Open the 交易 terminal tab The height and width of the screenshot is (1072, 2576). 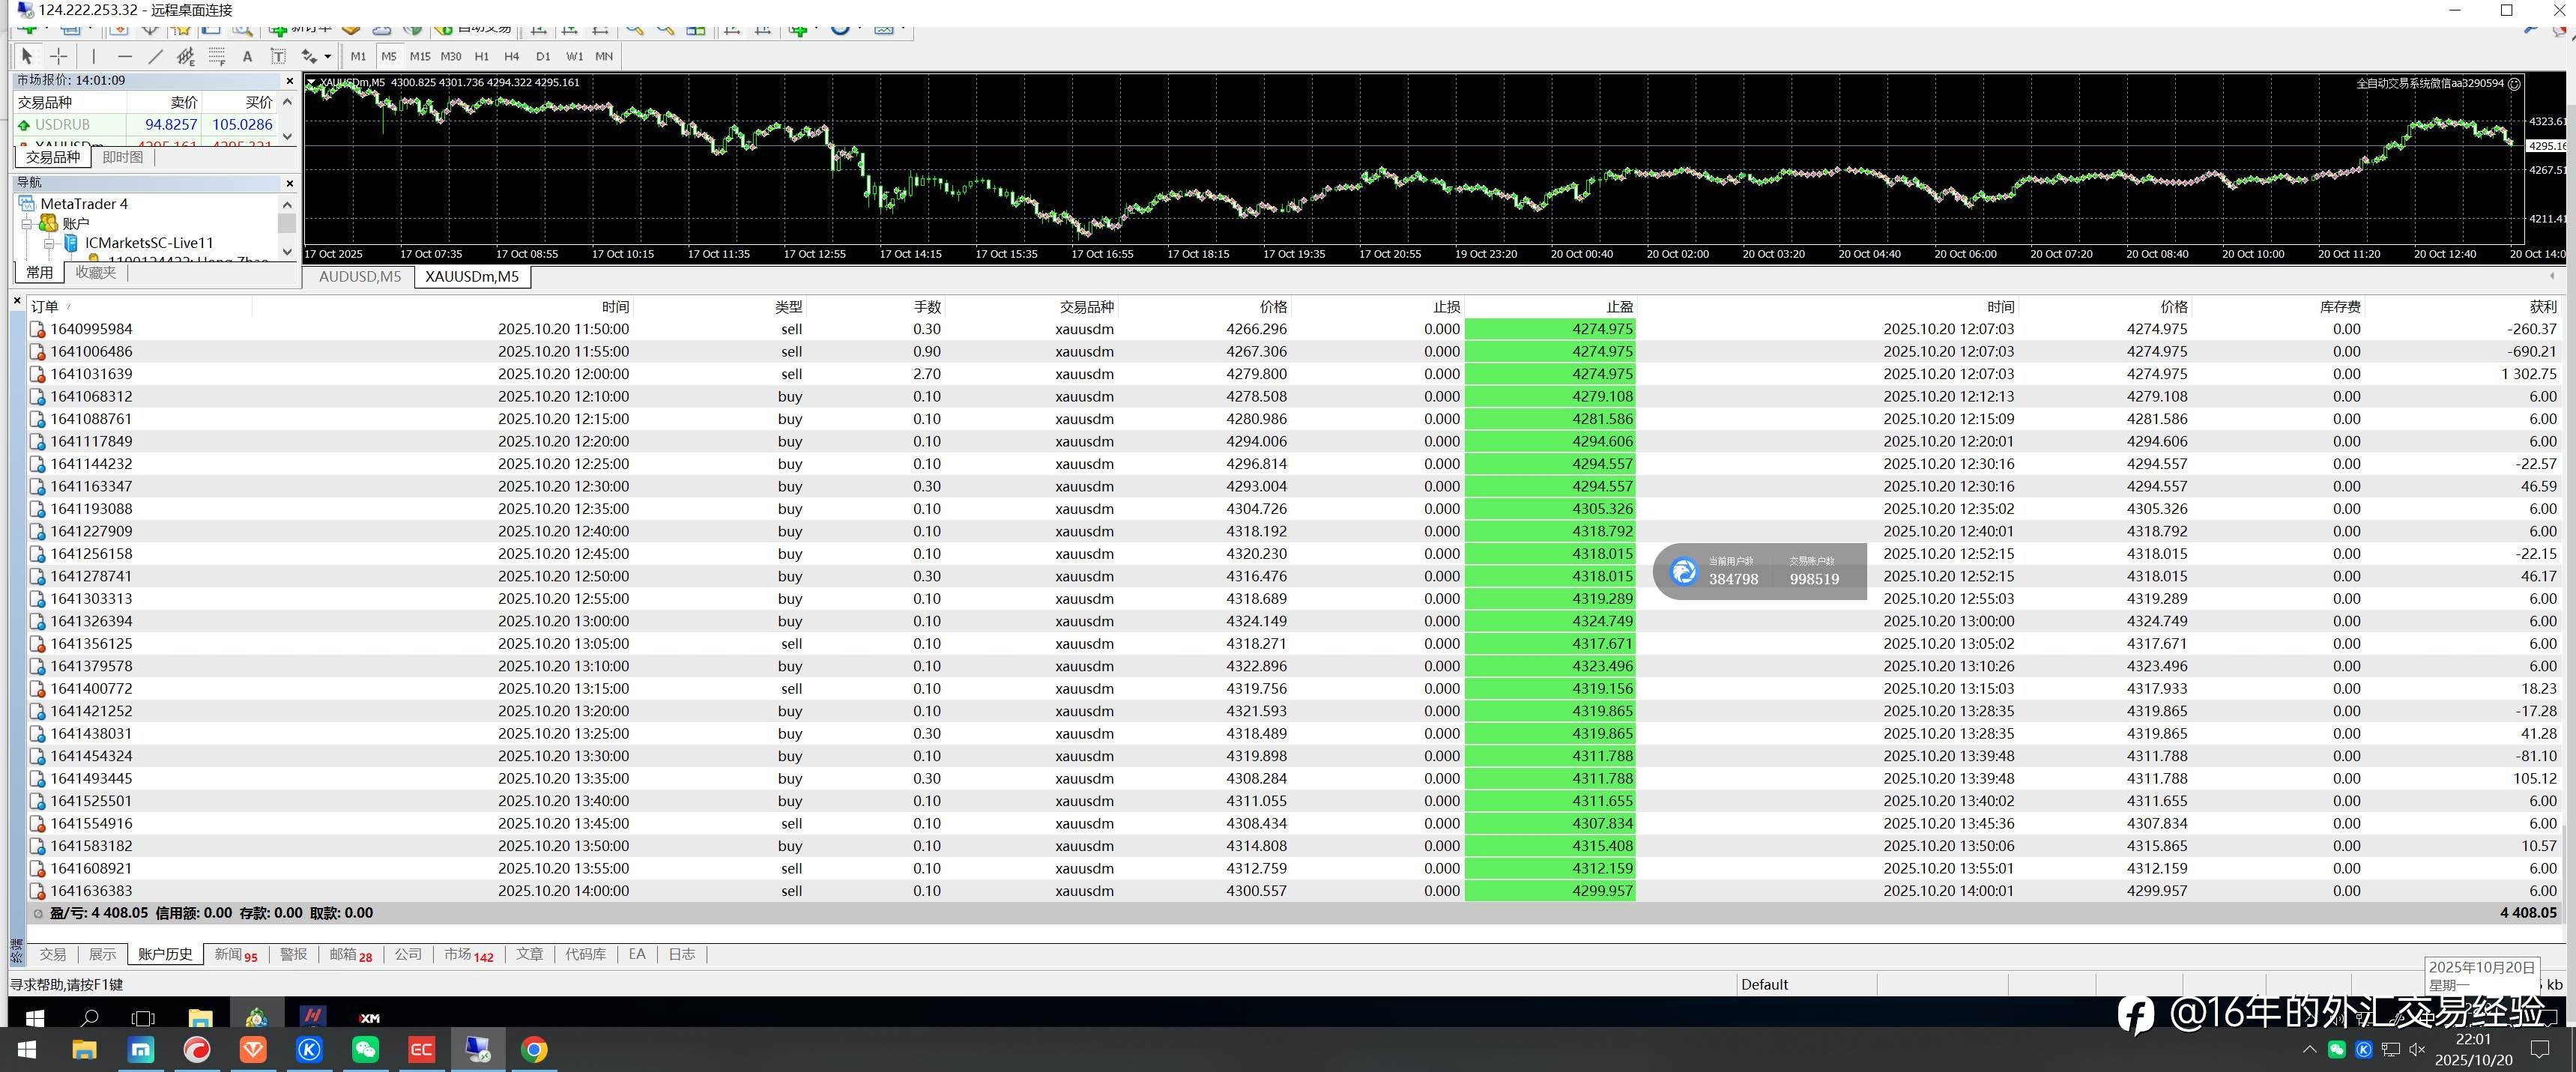pyautogui.click(x=52, y=954)
